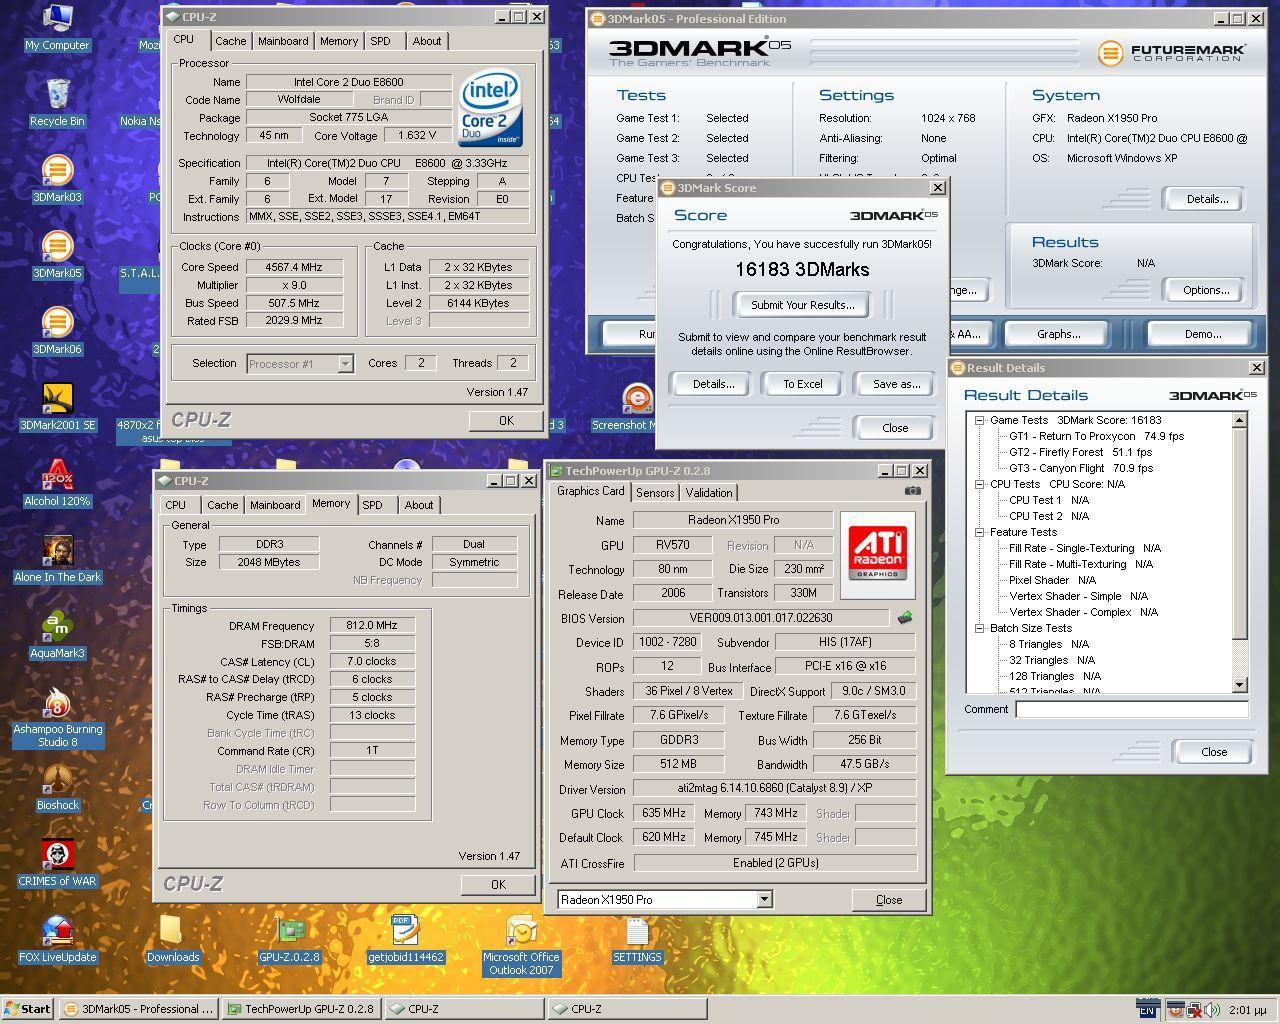Select GT3 - Canyon Flight result
The height and width of the screenshot is (1024, 1280).
pos(1081,469)
